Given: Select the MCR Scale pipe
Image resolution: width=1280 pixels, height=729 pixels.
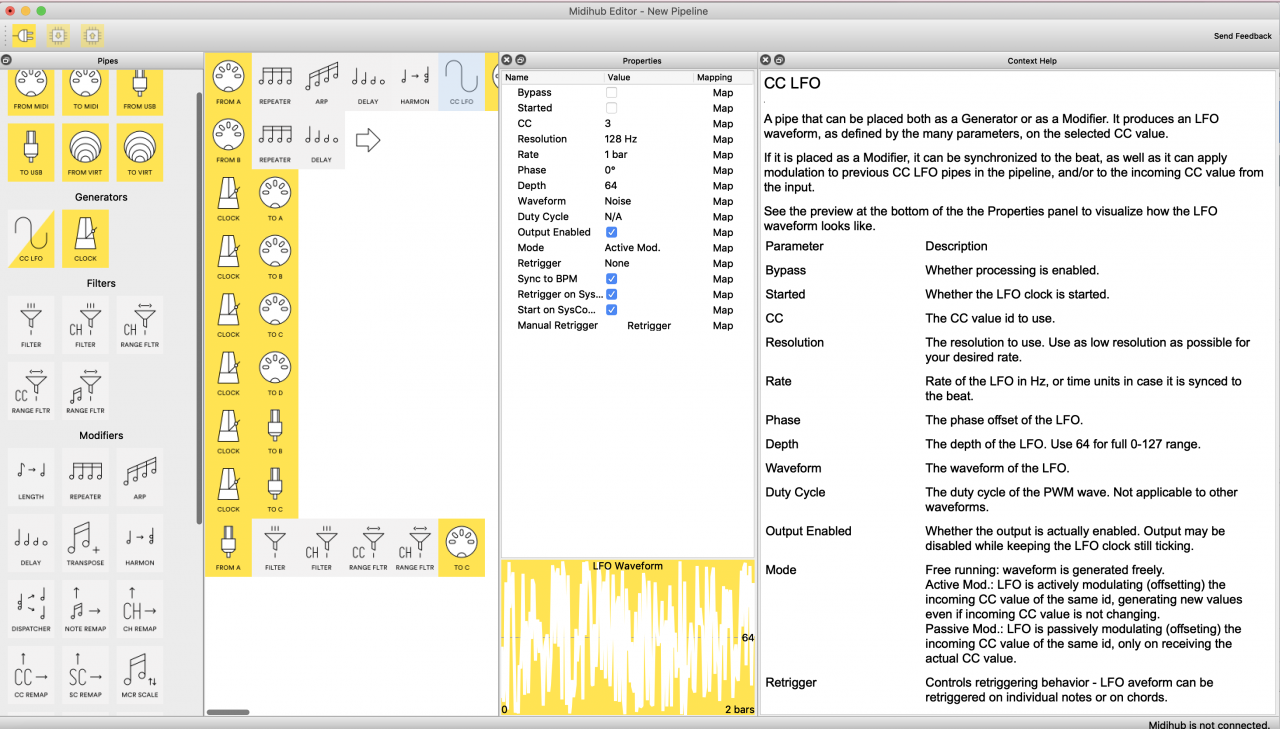Looking at the screenshot, I should click(x=139, y=674).
